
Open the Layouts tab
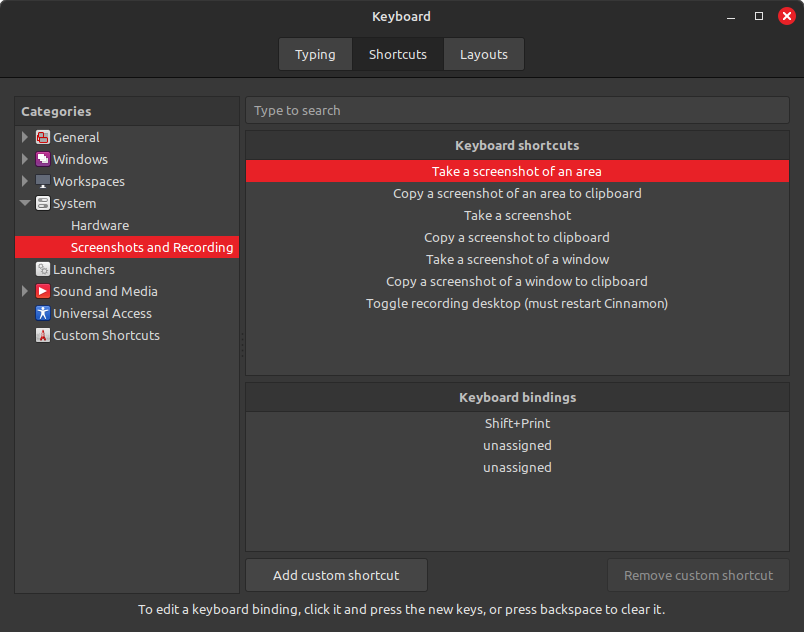pos(484,54)
